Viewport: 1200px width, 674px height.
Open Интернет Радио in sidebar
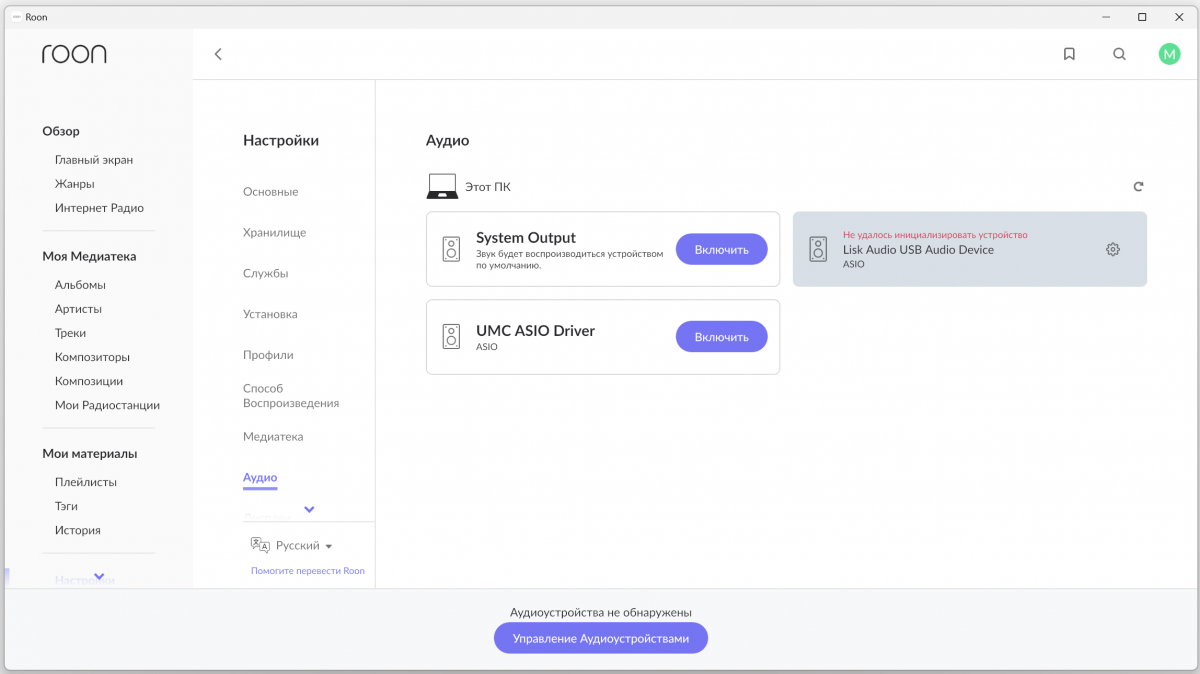click(99, 208)
